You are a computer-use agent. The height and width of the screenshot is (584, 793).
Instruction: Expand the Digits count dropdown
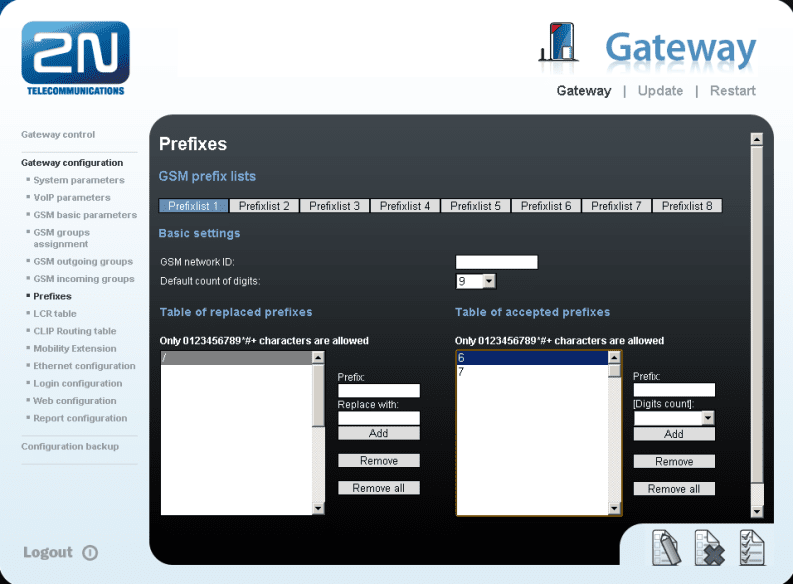coord(708,418)
